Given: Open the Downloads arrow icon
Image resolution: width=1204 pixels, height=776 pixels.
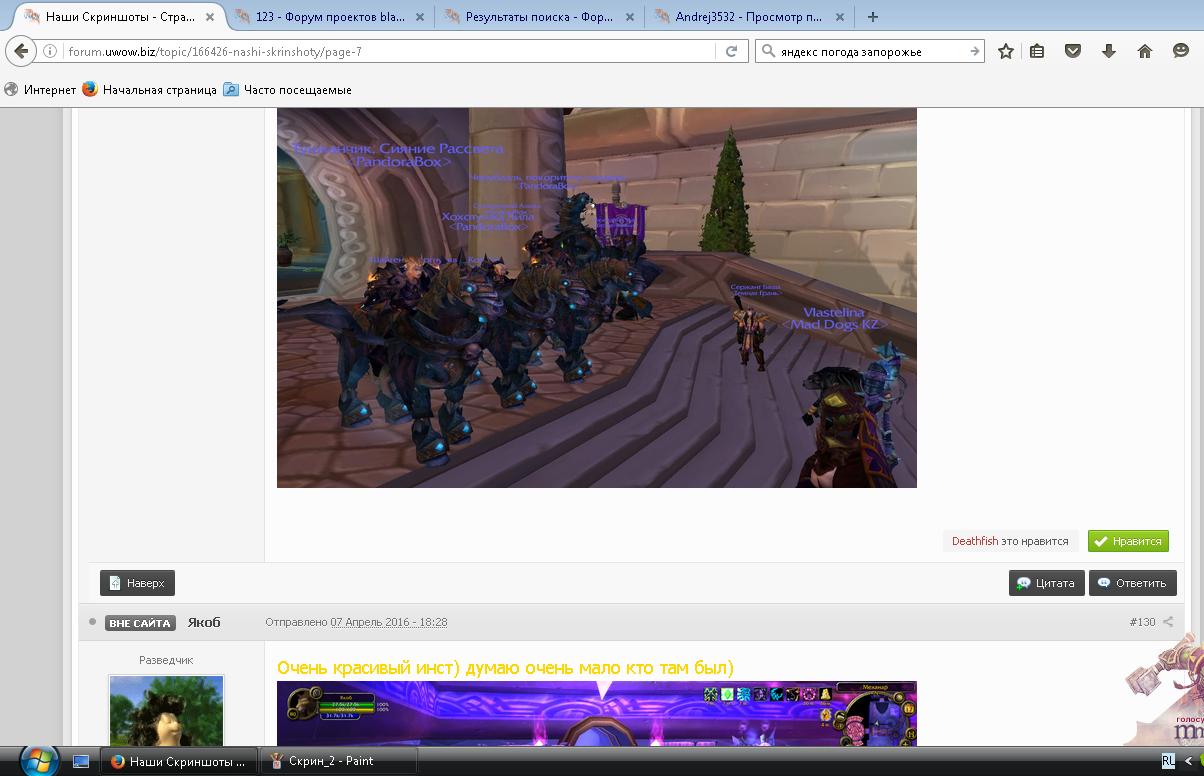Looking at the screenshot, I should click(x=1109, y=51).
